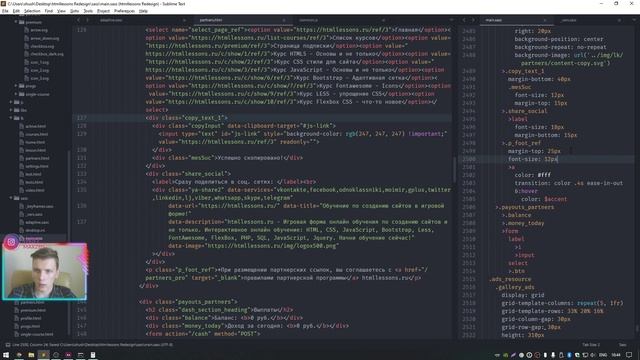Open the File menu
This screenshot has height=360, width=640.
click(x=5, y=11)
